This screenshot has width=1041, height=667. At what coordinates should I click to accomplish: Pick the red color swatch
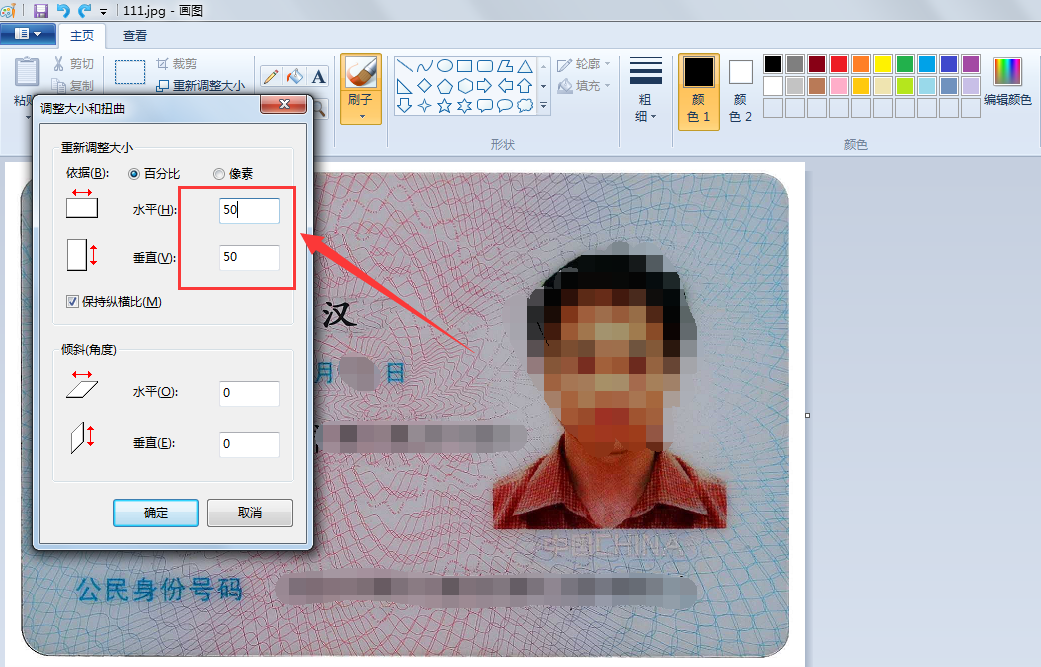point(839,64)
